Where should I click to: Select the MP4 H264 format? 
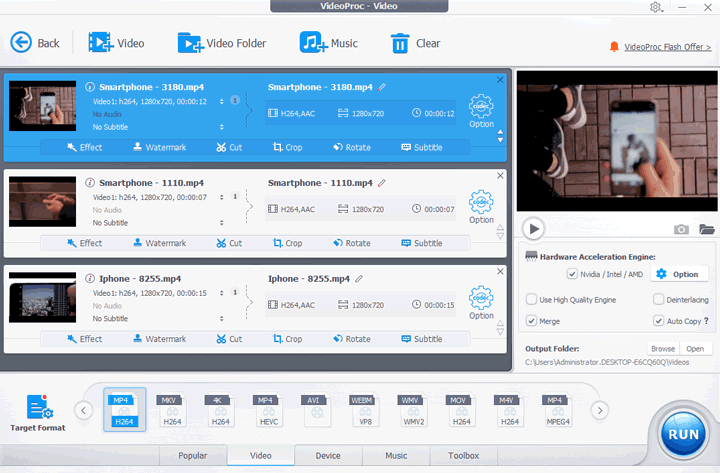click(124, 410)
